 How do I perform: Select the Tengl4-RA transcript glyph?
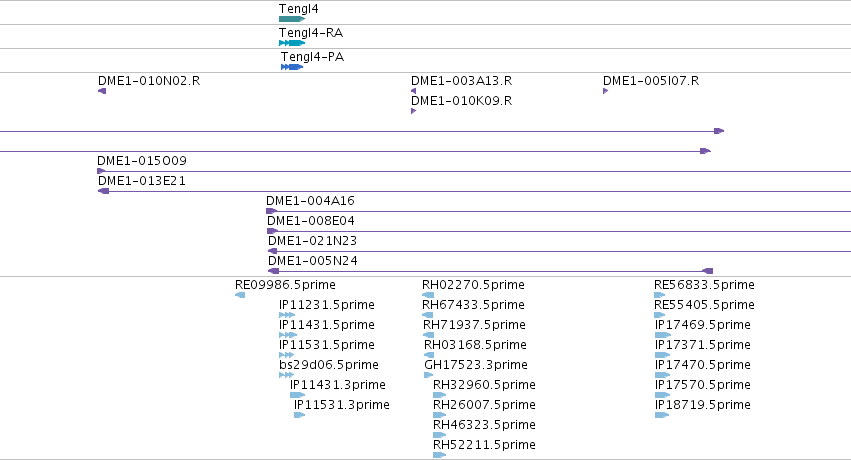(292, 43)
